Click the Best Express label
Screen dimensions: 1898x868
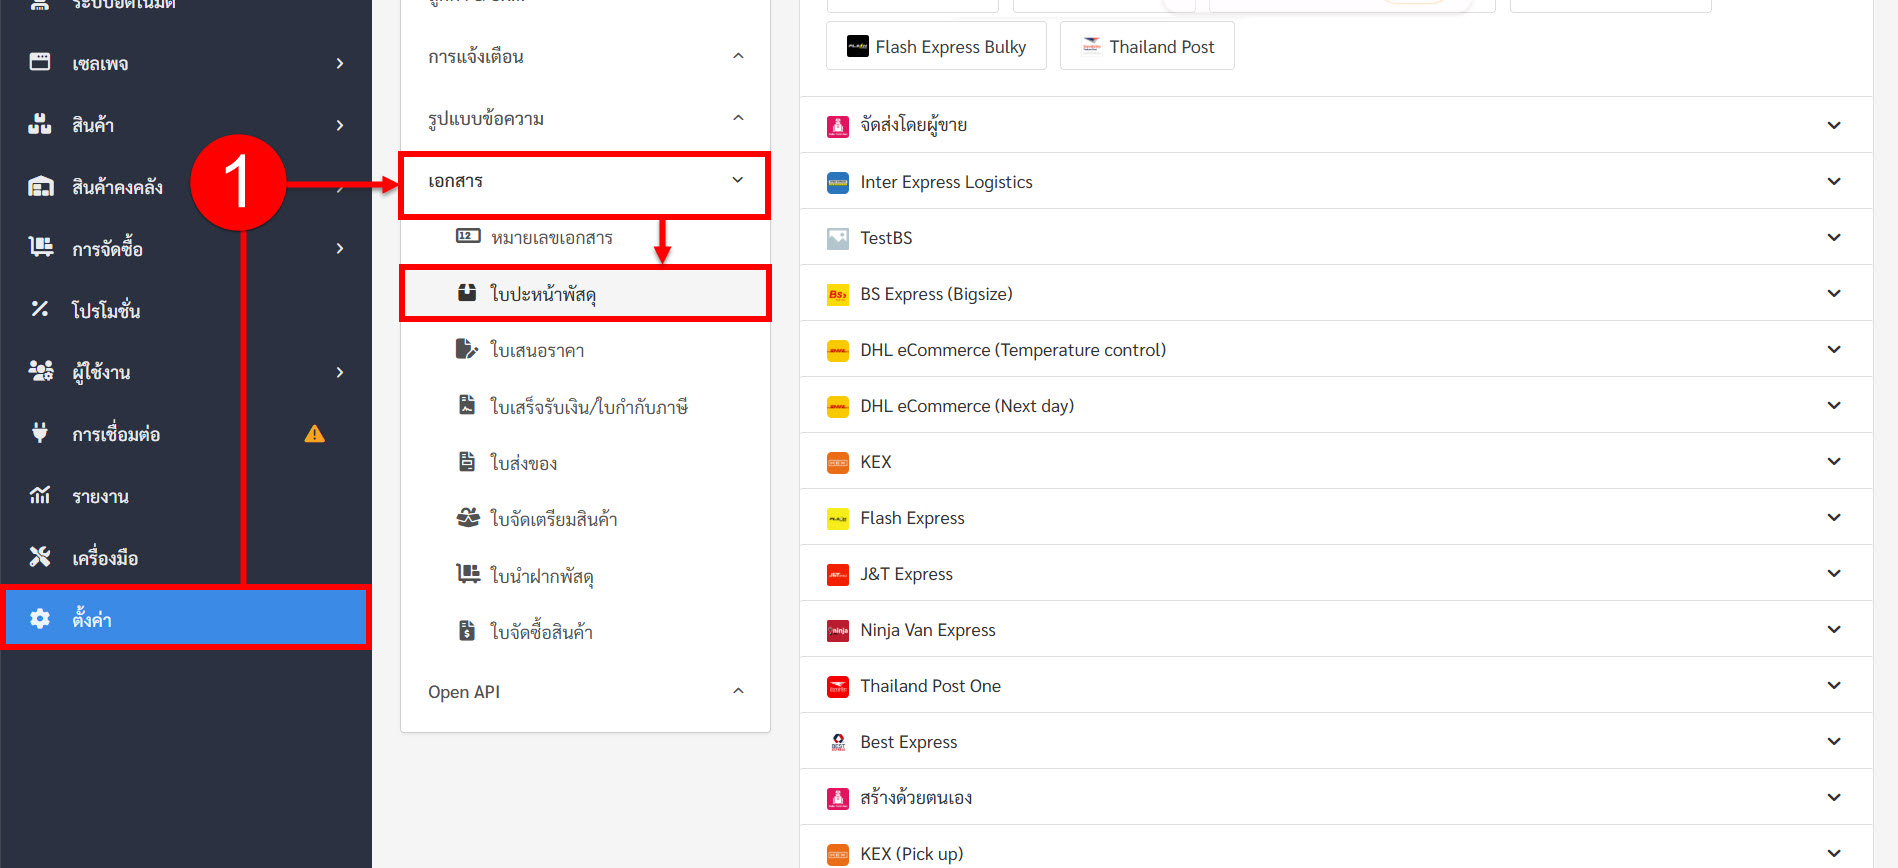(909, 742)
